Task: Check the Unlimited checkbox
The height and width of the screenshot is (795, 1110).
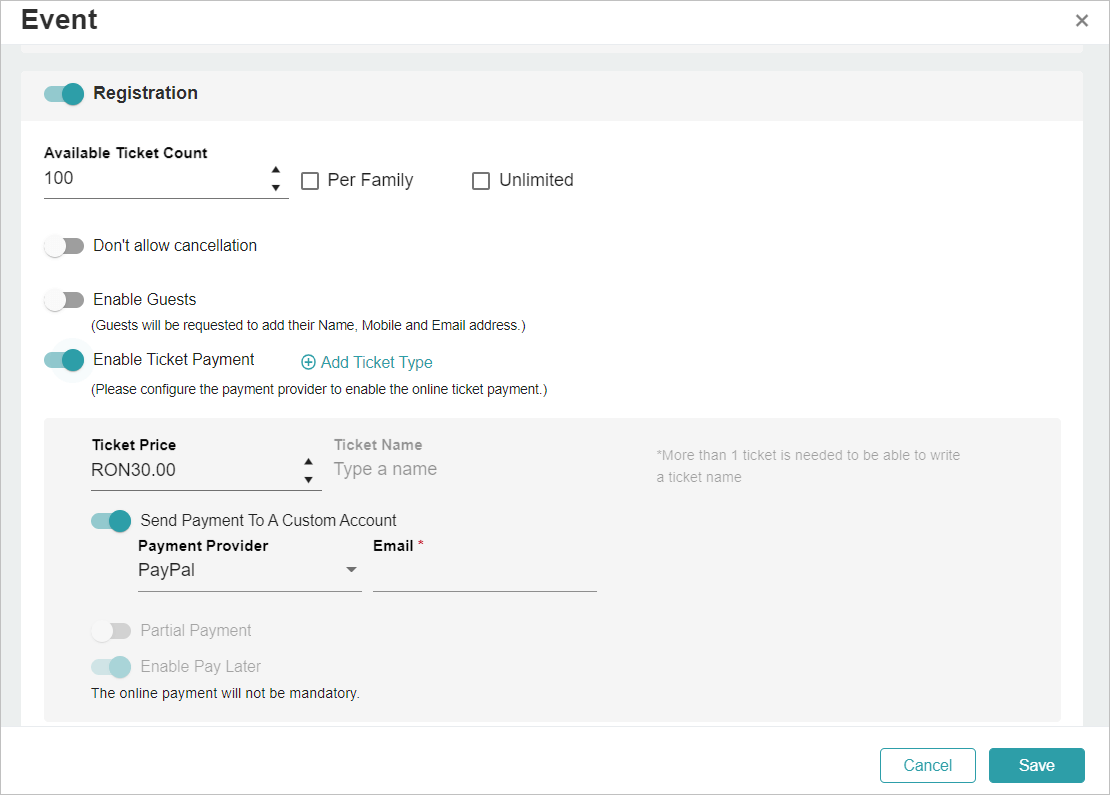Action: 481,181
